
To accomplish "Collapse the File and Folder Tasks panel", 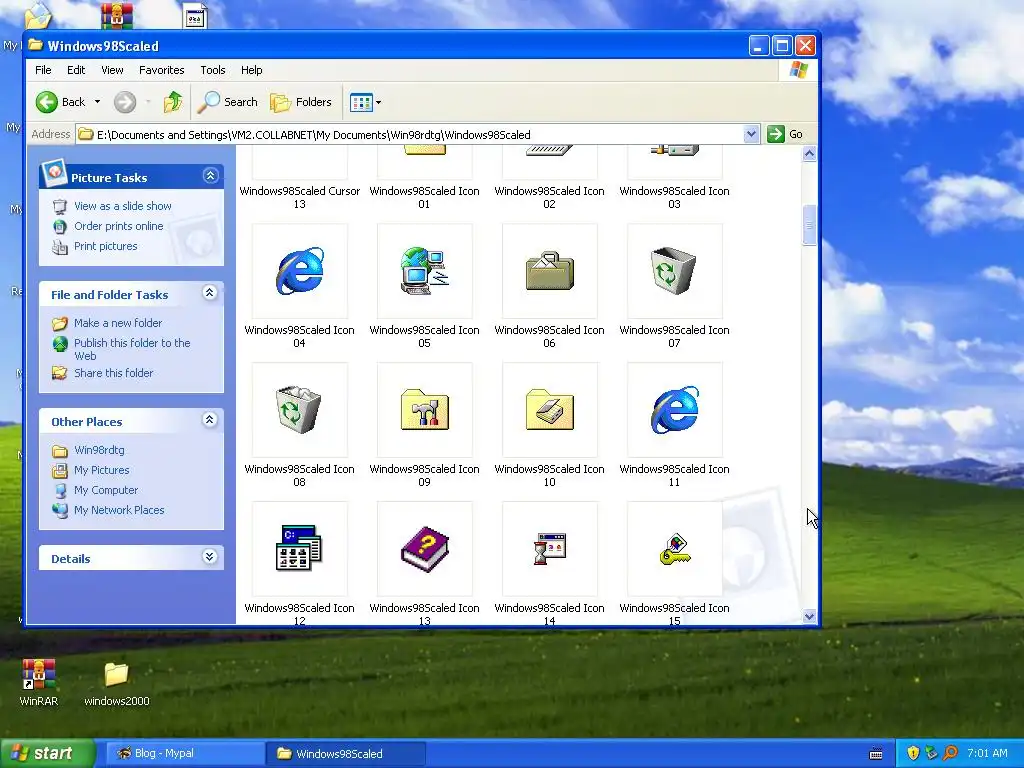I will [210, 293].
